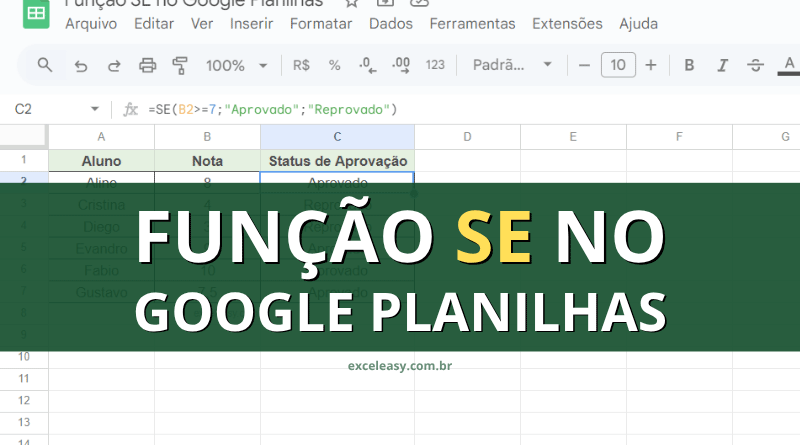Increase font size with plus
800x445 pixels.
[651, 65]
